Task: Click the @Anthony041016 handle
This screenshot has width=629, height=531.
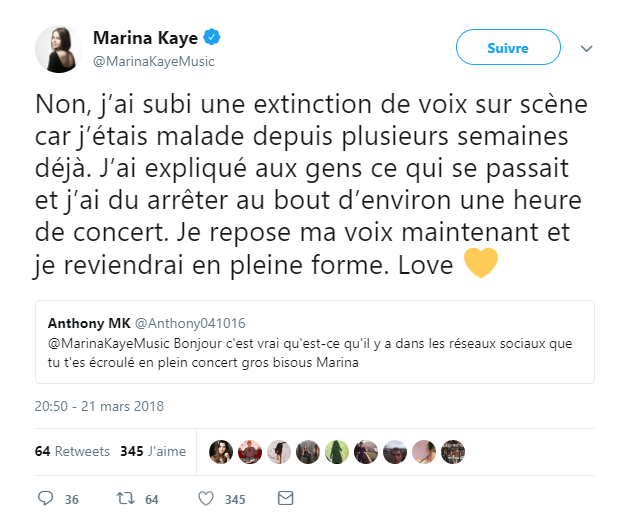Action: tap(190, 323)
